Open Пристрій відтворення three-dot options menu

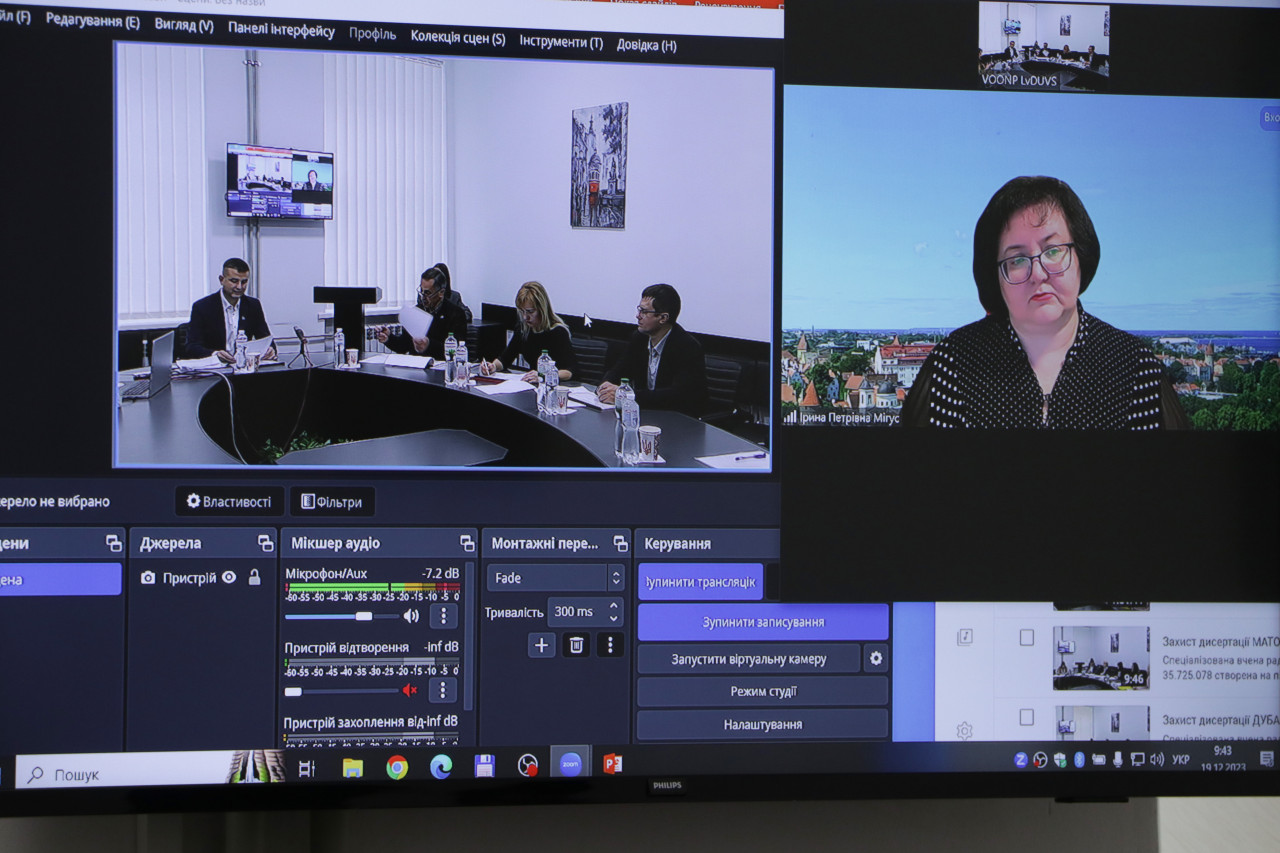pos(443,690)
